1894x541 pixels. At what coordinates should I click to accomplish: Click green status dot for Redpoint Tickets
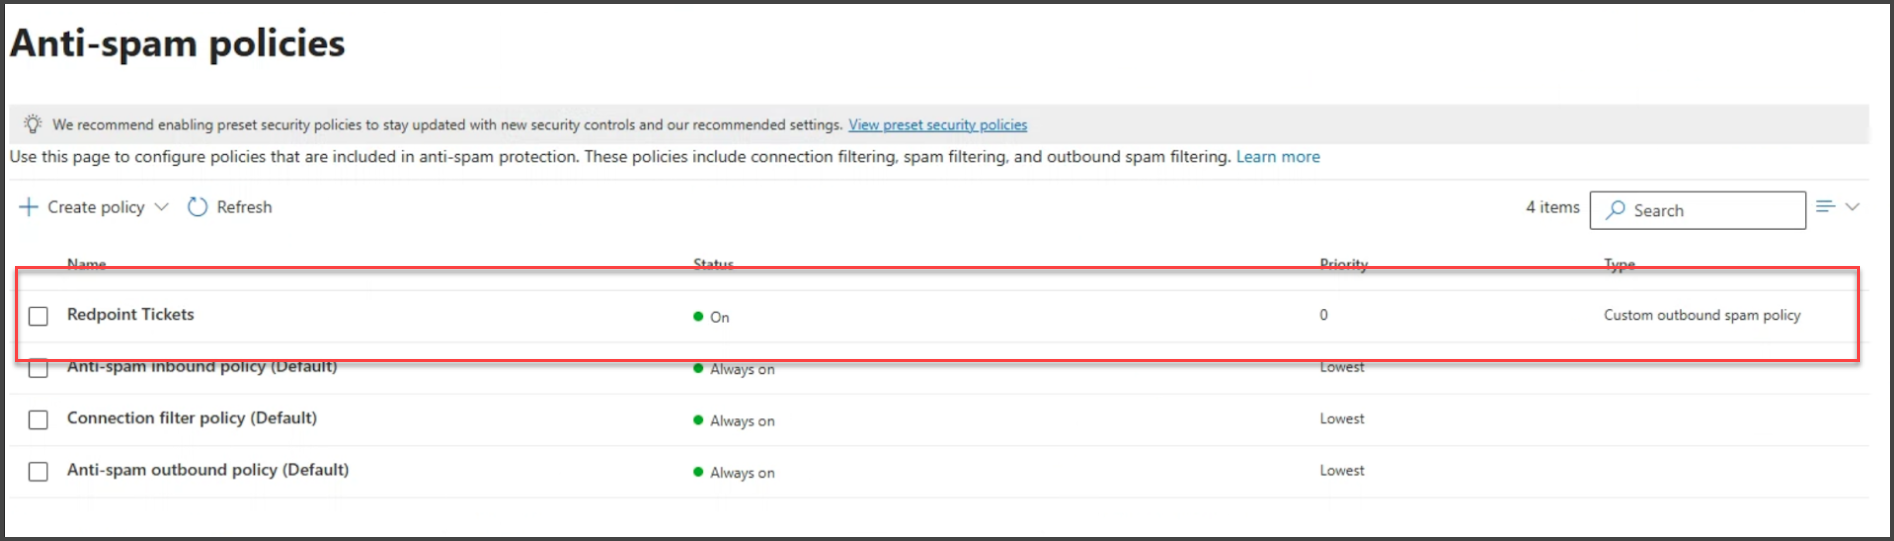tap(698, 316)
